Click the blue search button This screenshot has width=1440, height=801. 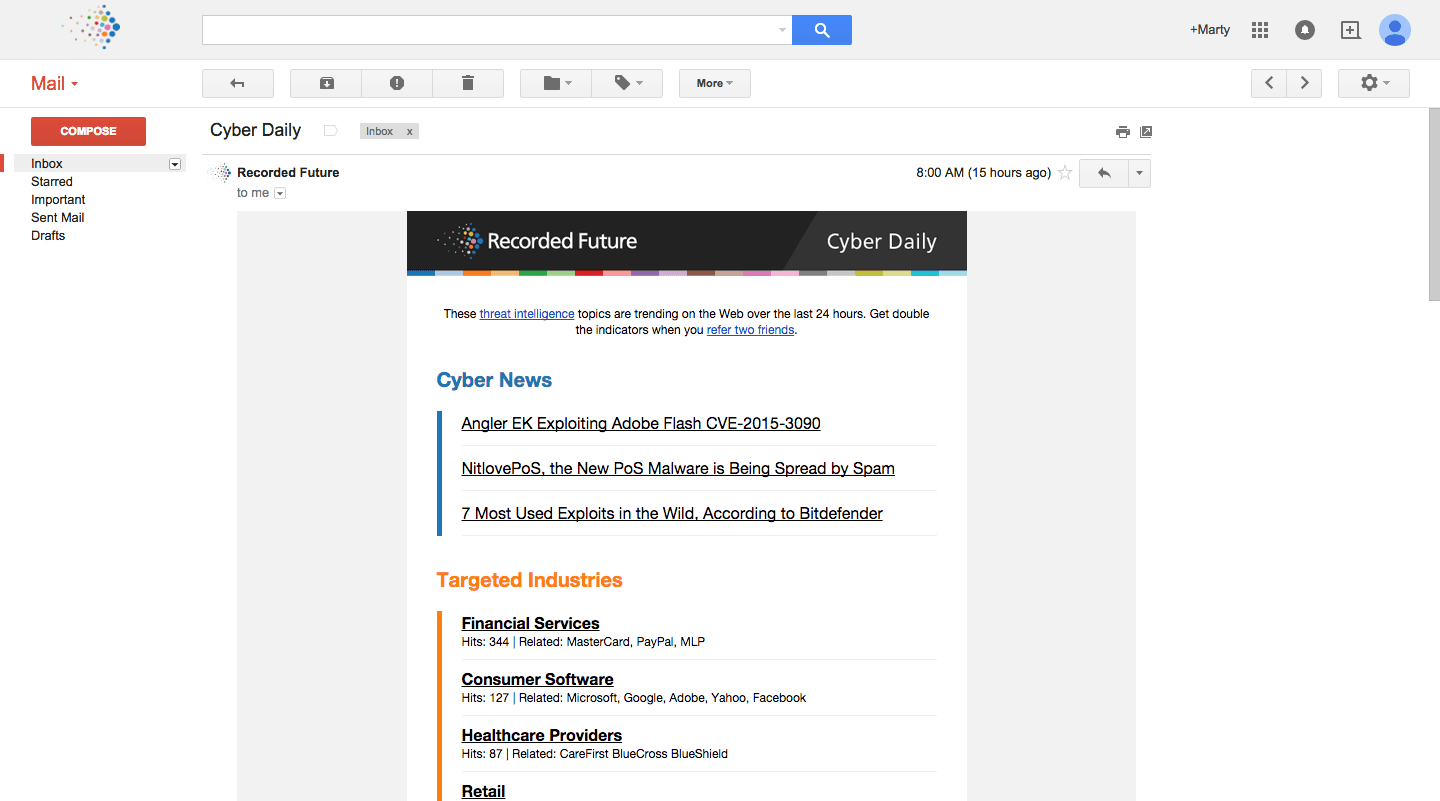(x=821, y=30)
